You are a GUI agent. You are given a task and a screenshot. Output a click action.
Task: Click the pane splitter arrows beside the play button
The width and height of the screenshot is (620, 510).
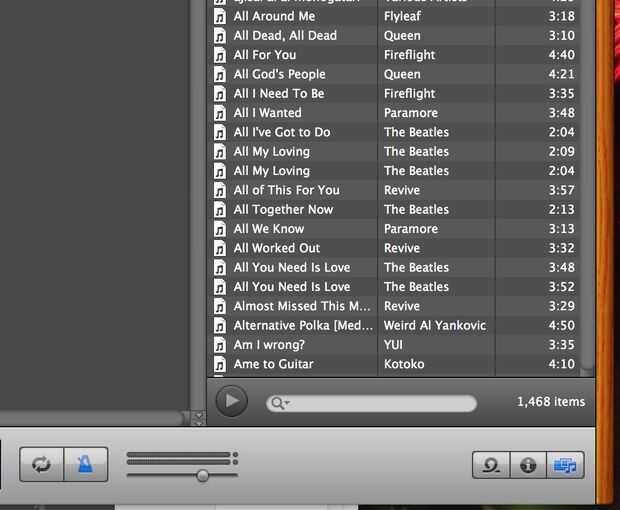click(x=199, y=419)
